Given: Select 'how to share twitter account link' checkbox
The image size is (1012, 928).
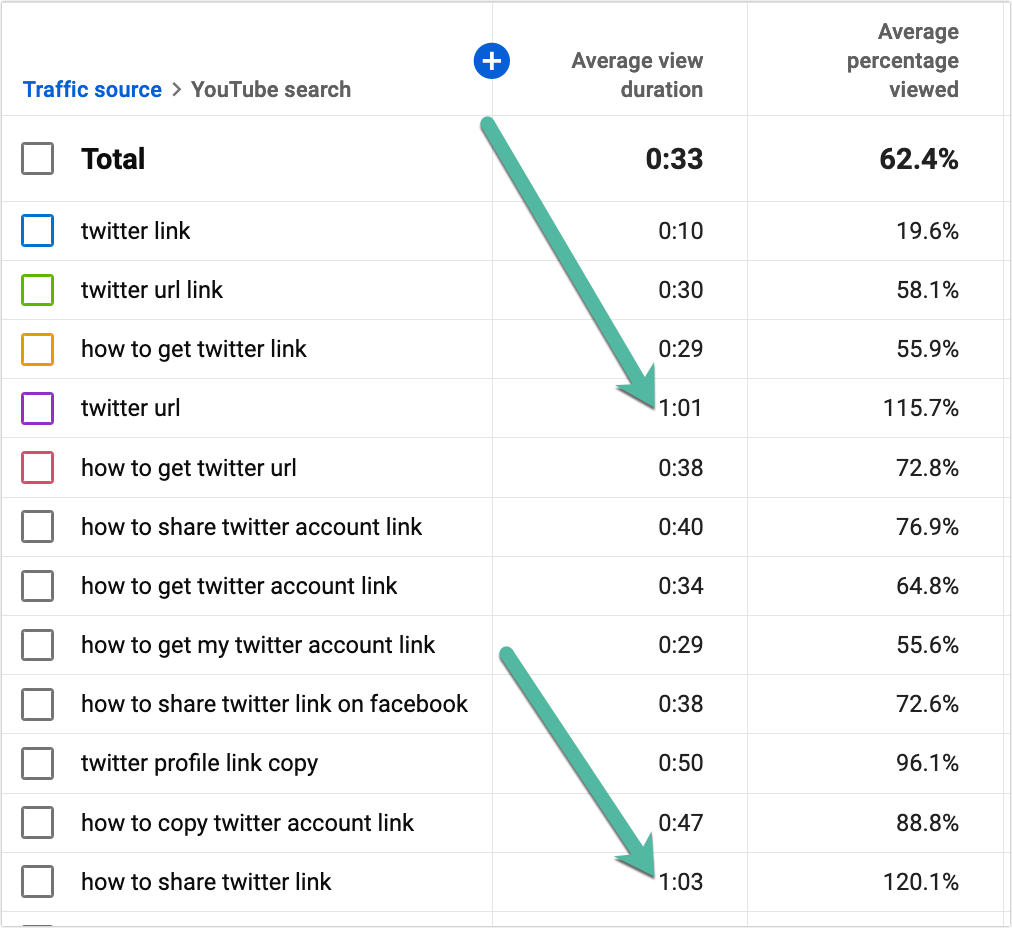Looking at the screenshot, I should click(x=37, y=527).
